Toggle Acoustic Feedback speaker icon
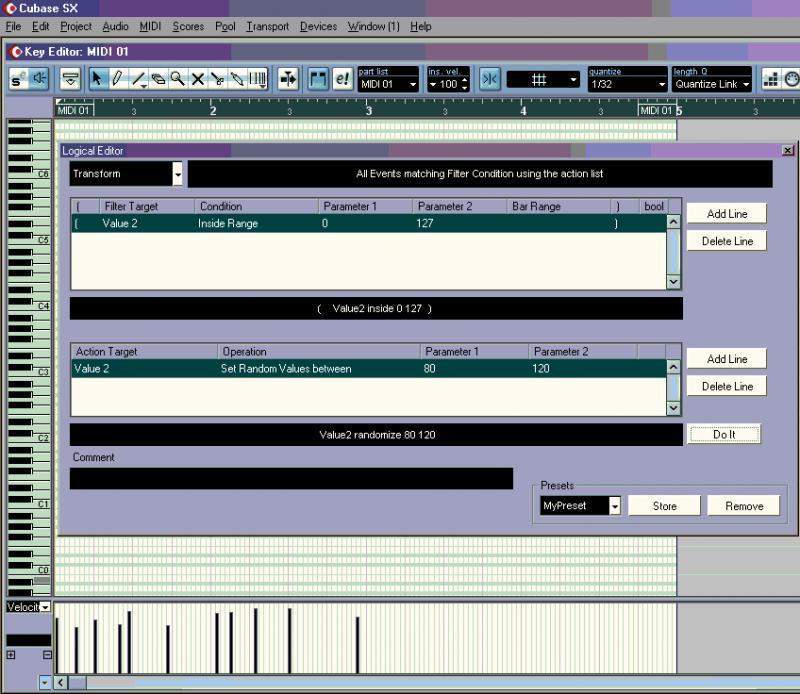This screenshot has width=800, height=694. pos(39,79)
